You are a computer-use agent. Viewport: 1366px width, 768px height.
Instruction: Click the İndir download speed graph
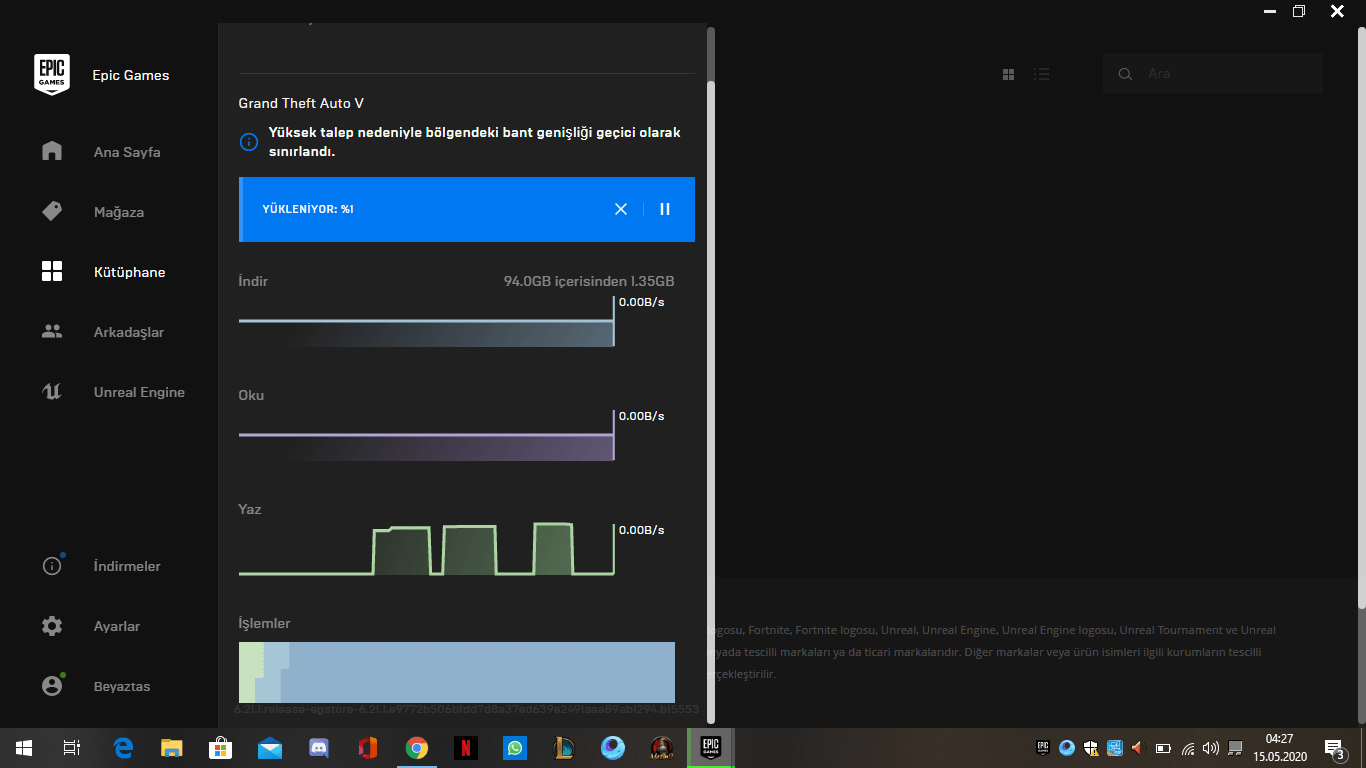coord(427,322)
